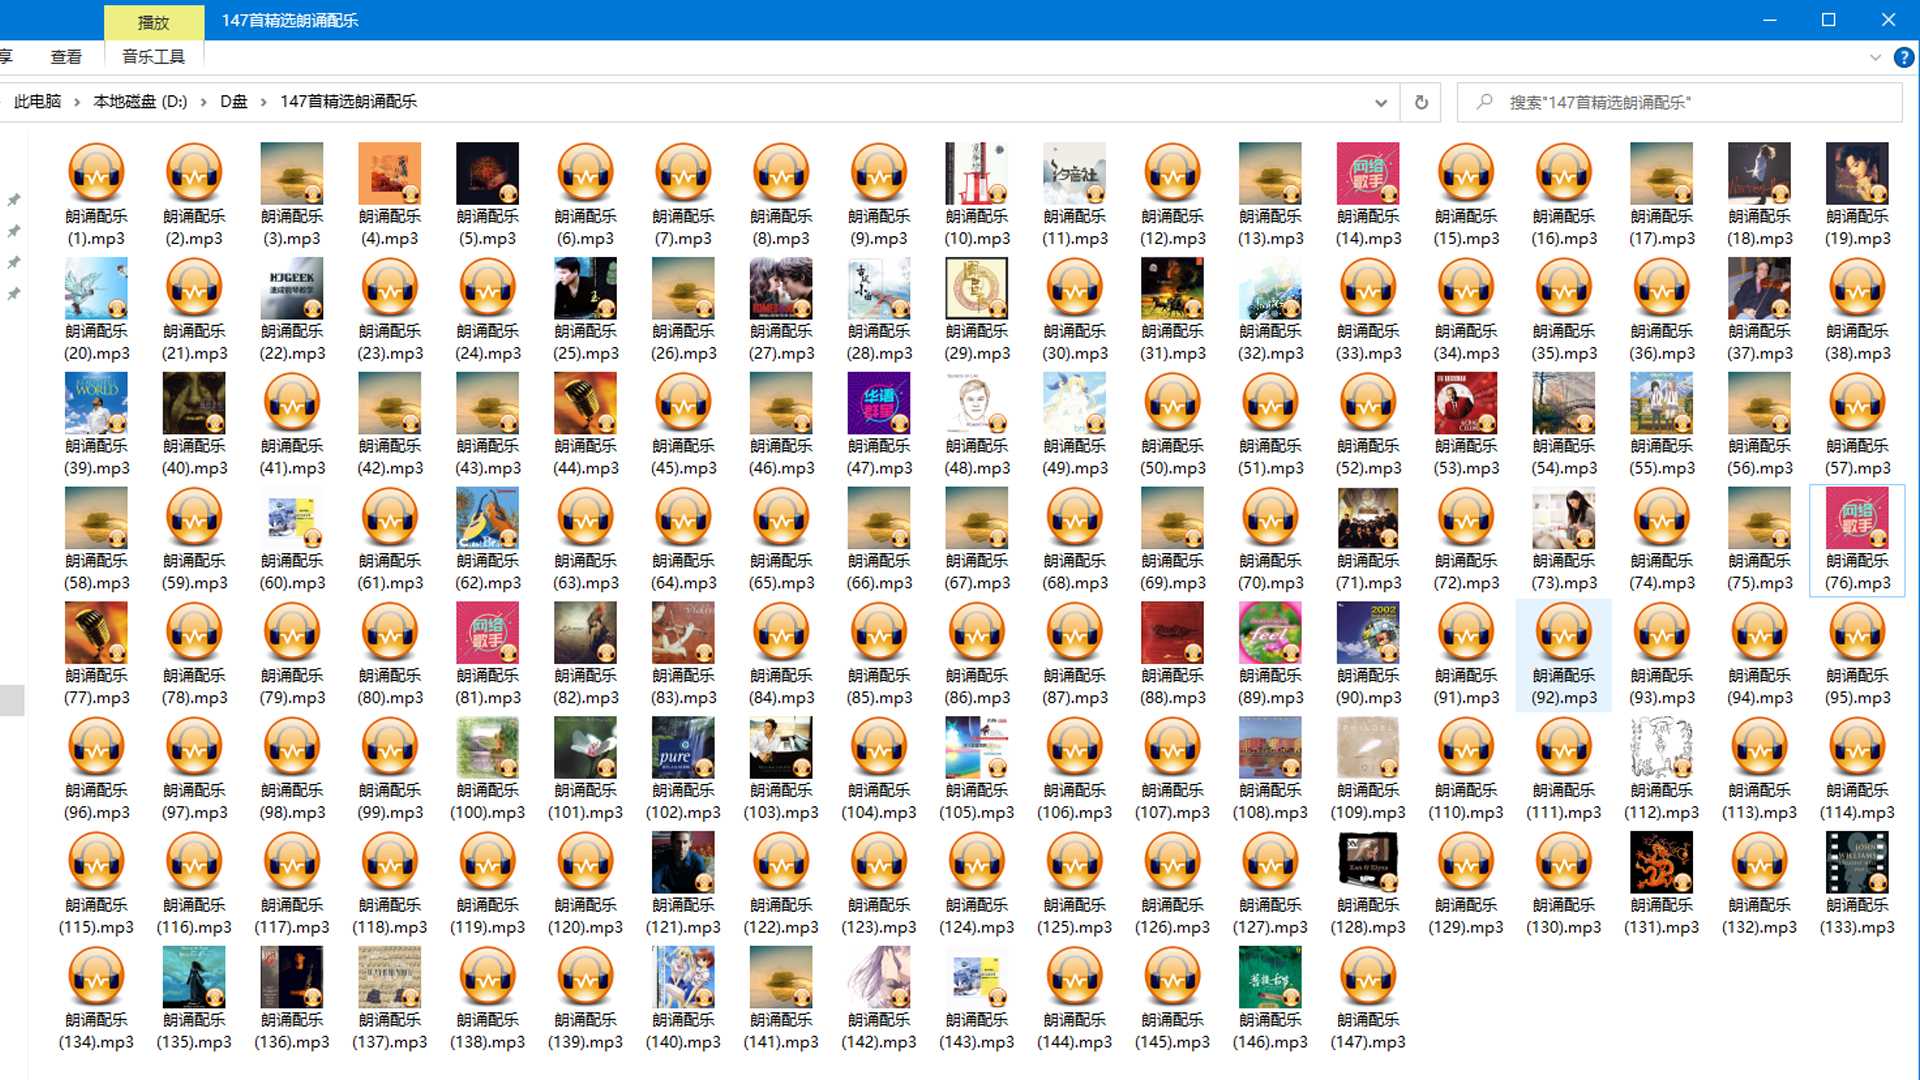1920x1080 pixels.
Task: Expand the chevron after 此电脑 in the breadcrumb
Action: (x=77, y=102)
